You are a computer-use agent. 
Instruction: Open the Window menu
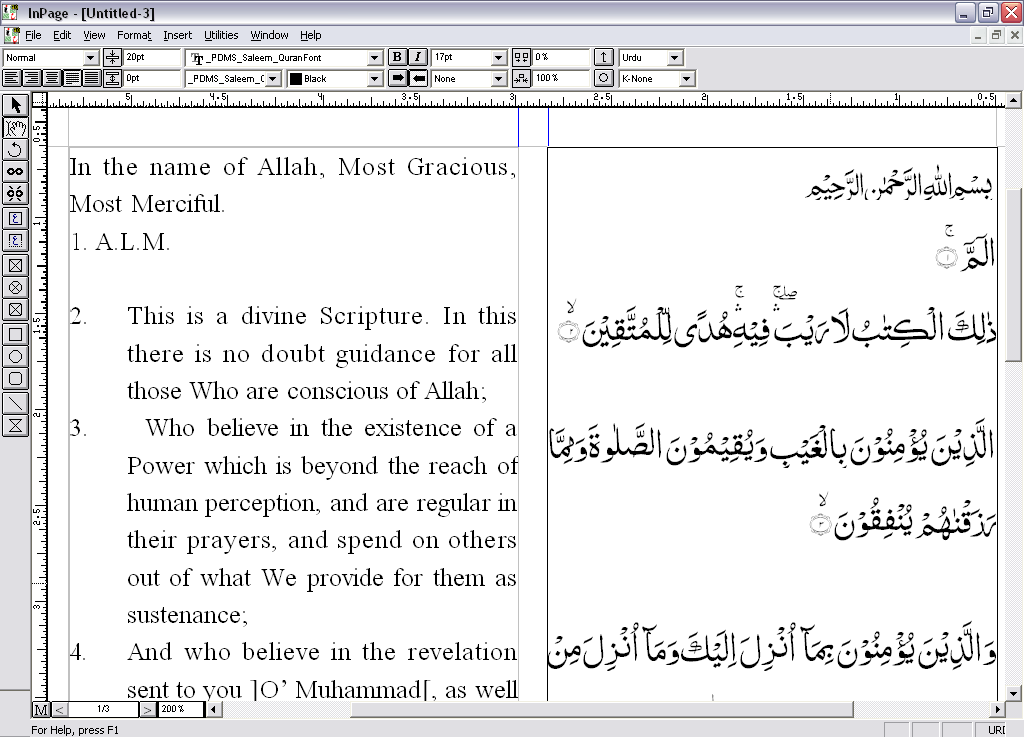click(269, 35)
